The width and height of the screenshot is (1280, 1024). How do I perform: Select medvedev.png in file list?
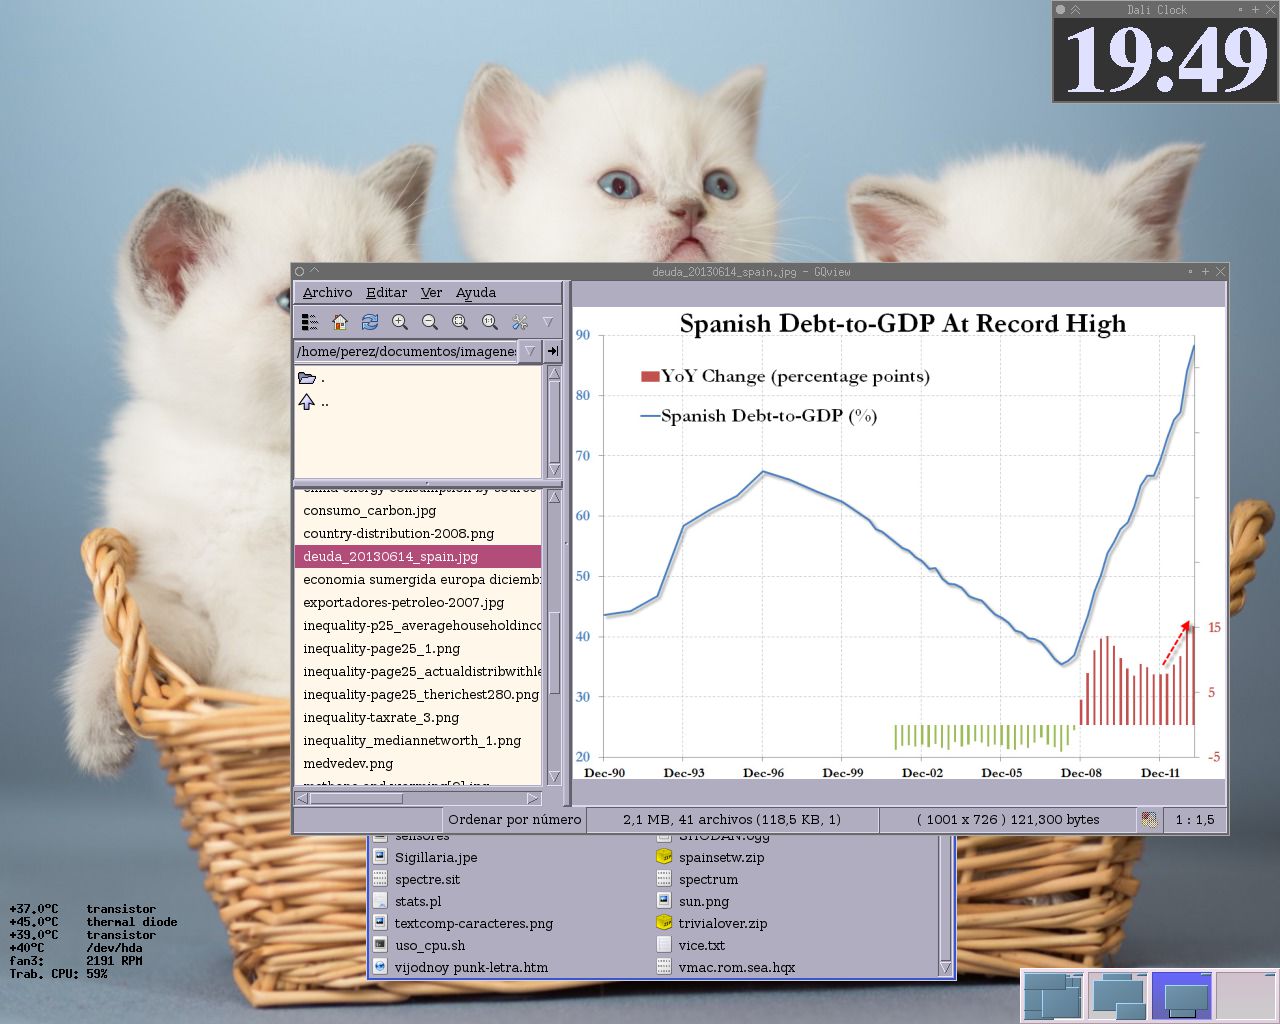418,763
